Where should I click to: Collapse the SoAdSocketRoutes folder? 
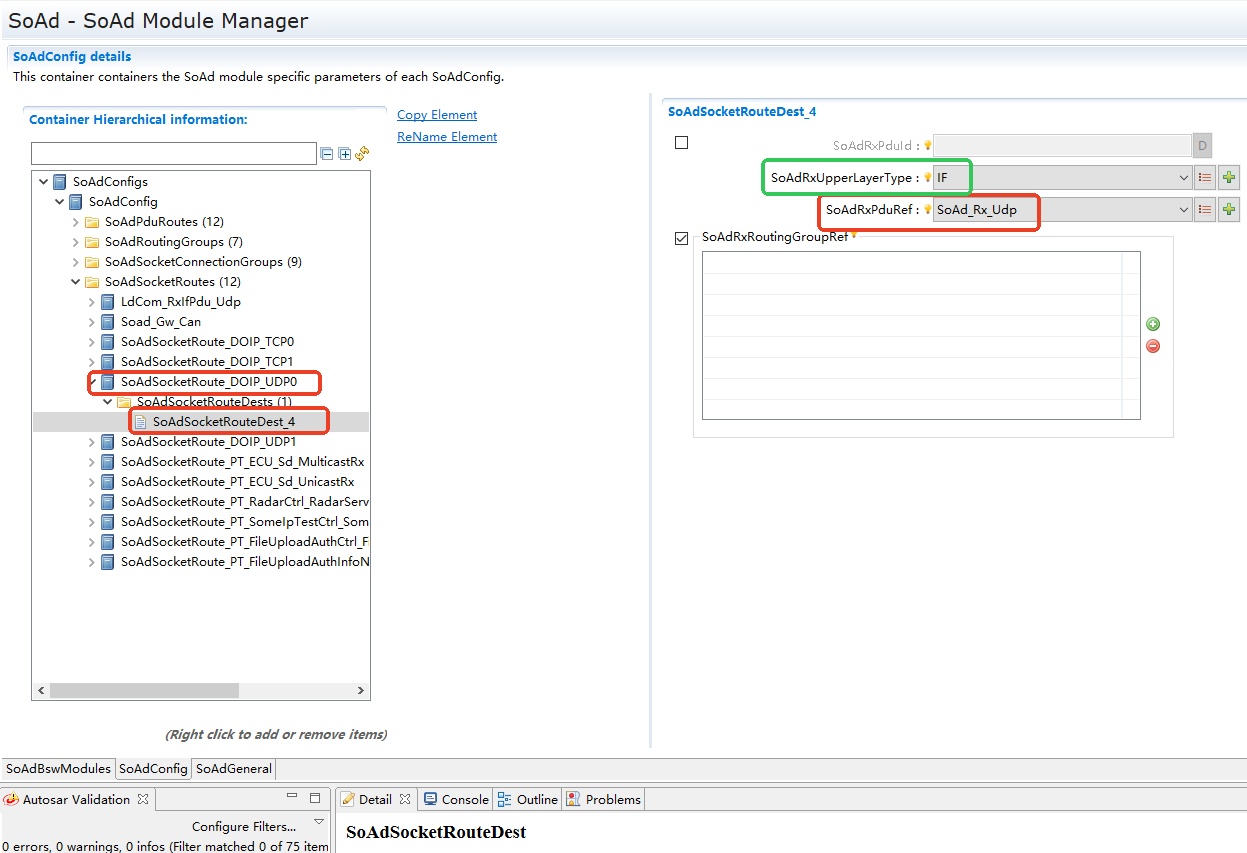(76, 282)
